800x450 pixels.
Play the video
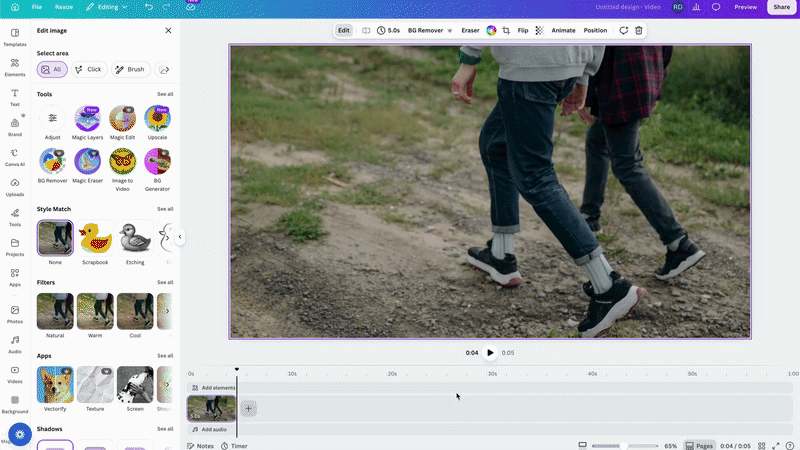pos(490,353)
